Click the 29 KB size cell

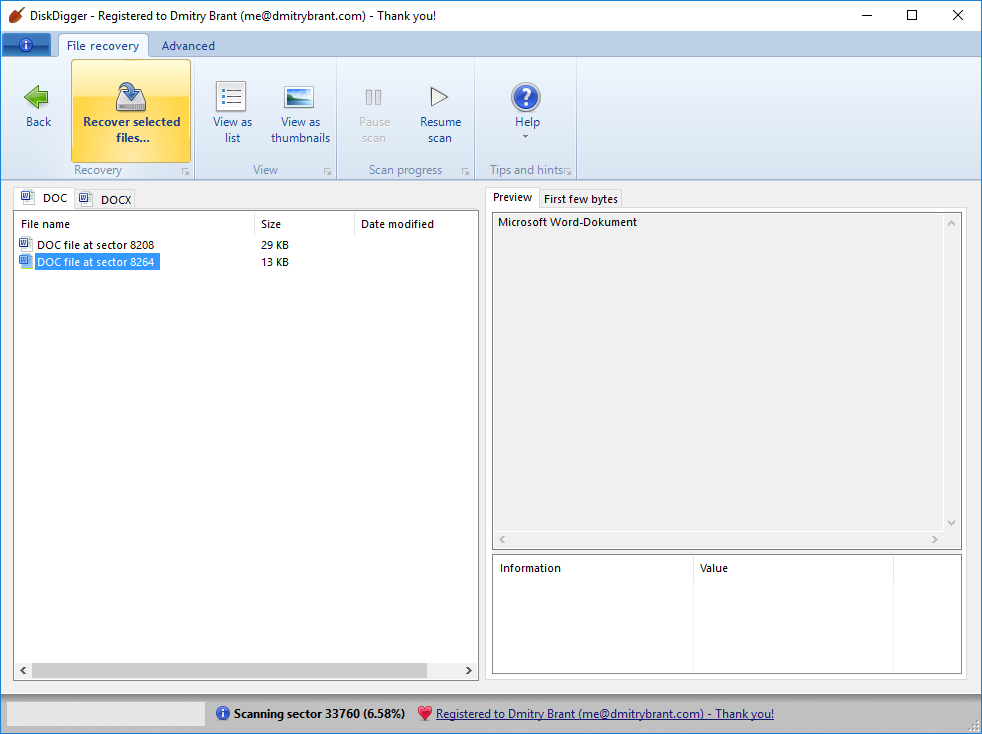[x=275, y=245]
